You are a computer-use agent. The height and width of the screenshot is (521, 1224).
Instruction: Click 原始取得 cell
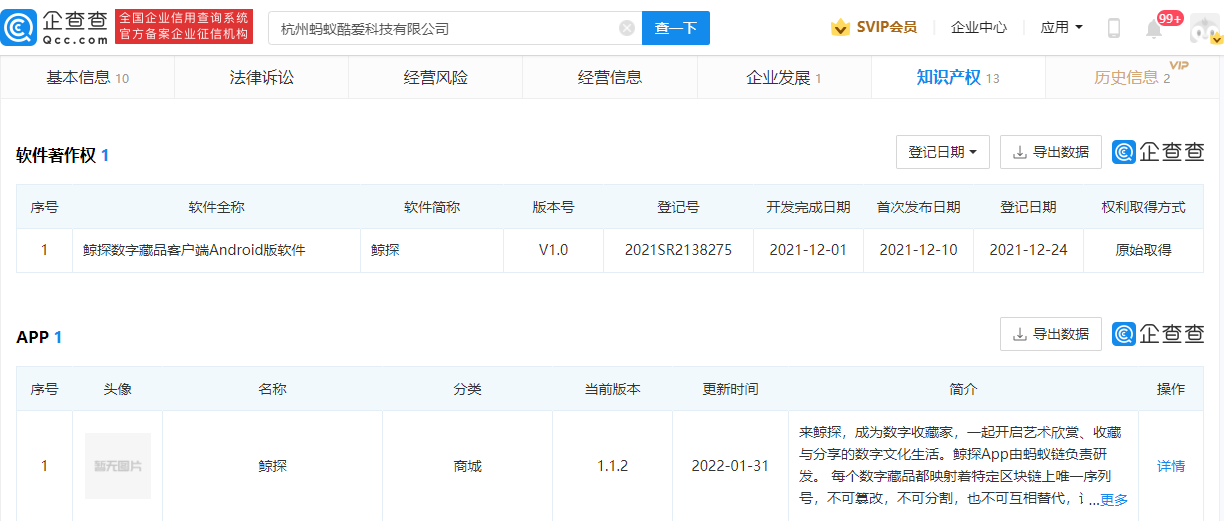[x=1143, y=250]
